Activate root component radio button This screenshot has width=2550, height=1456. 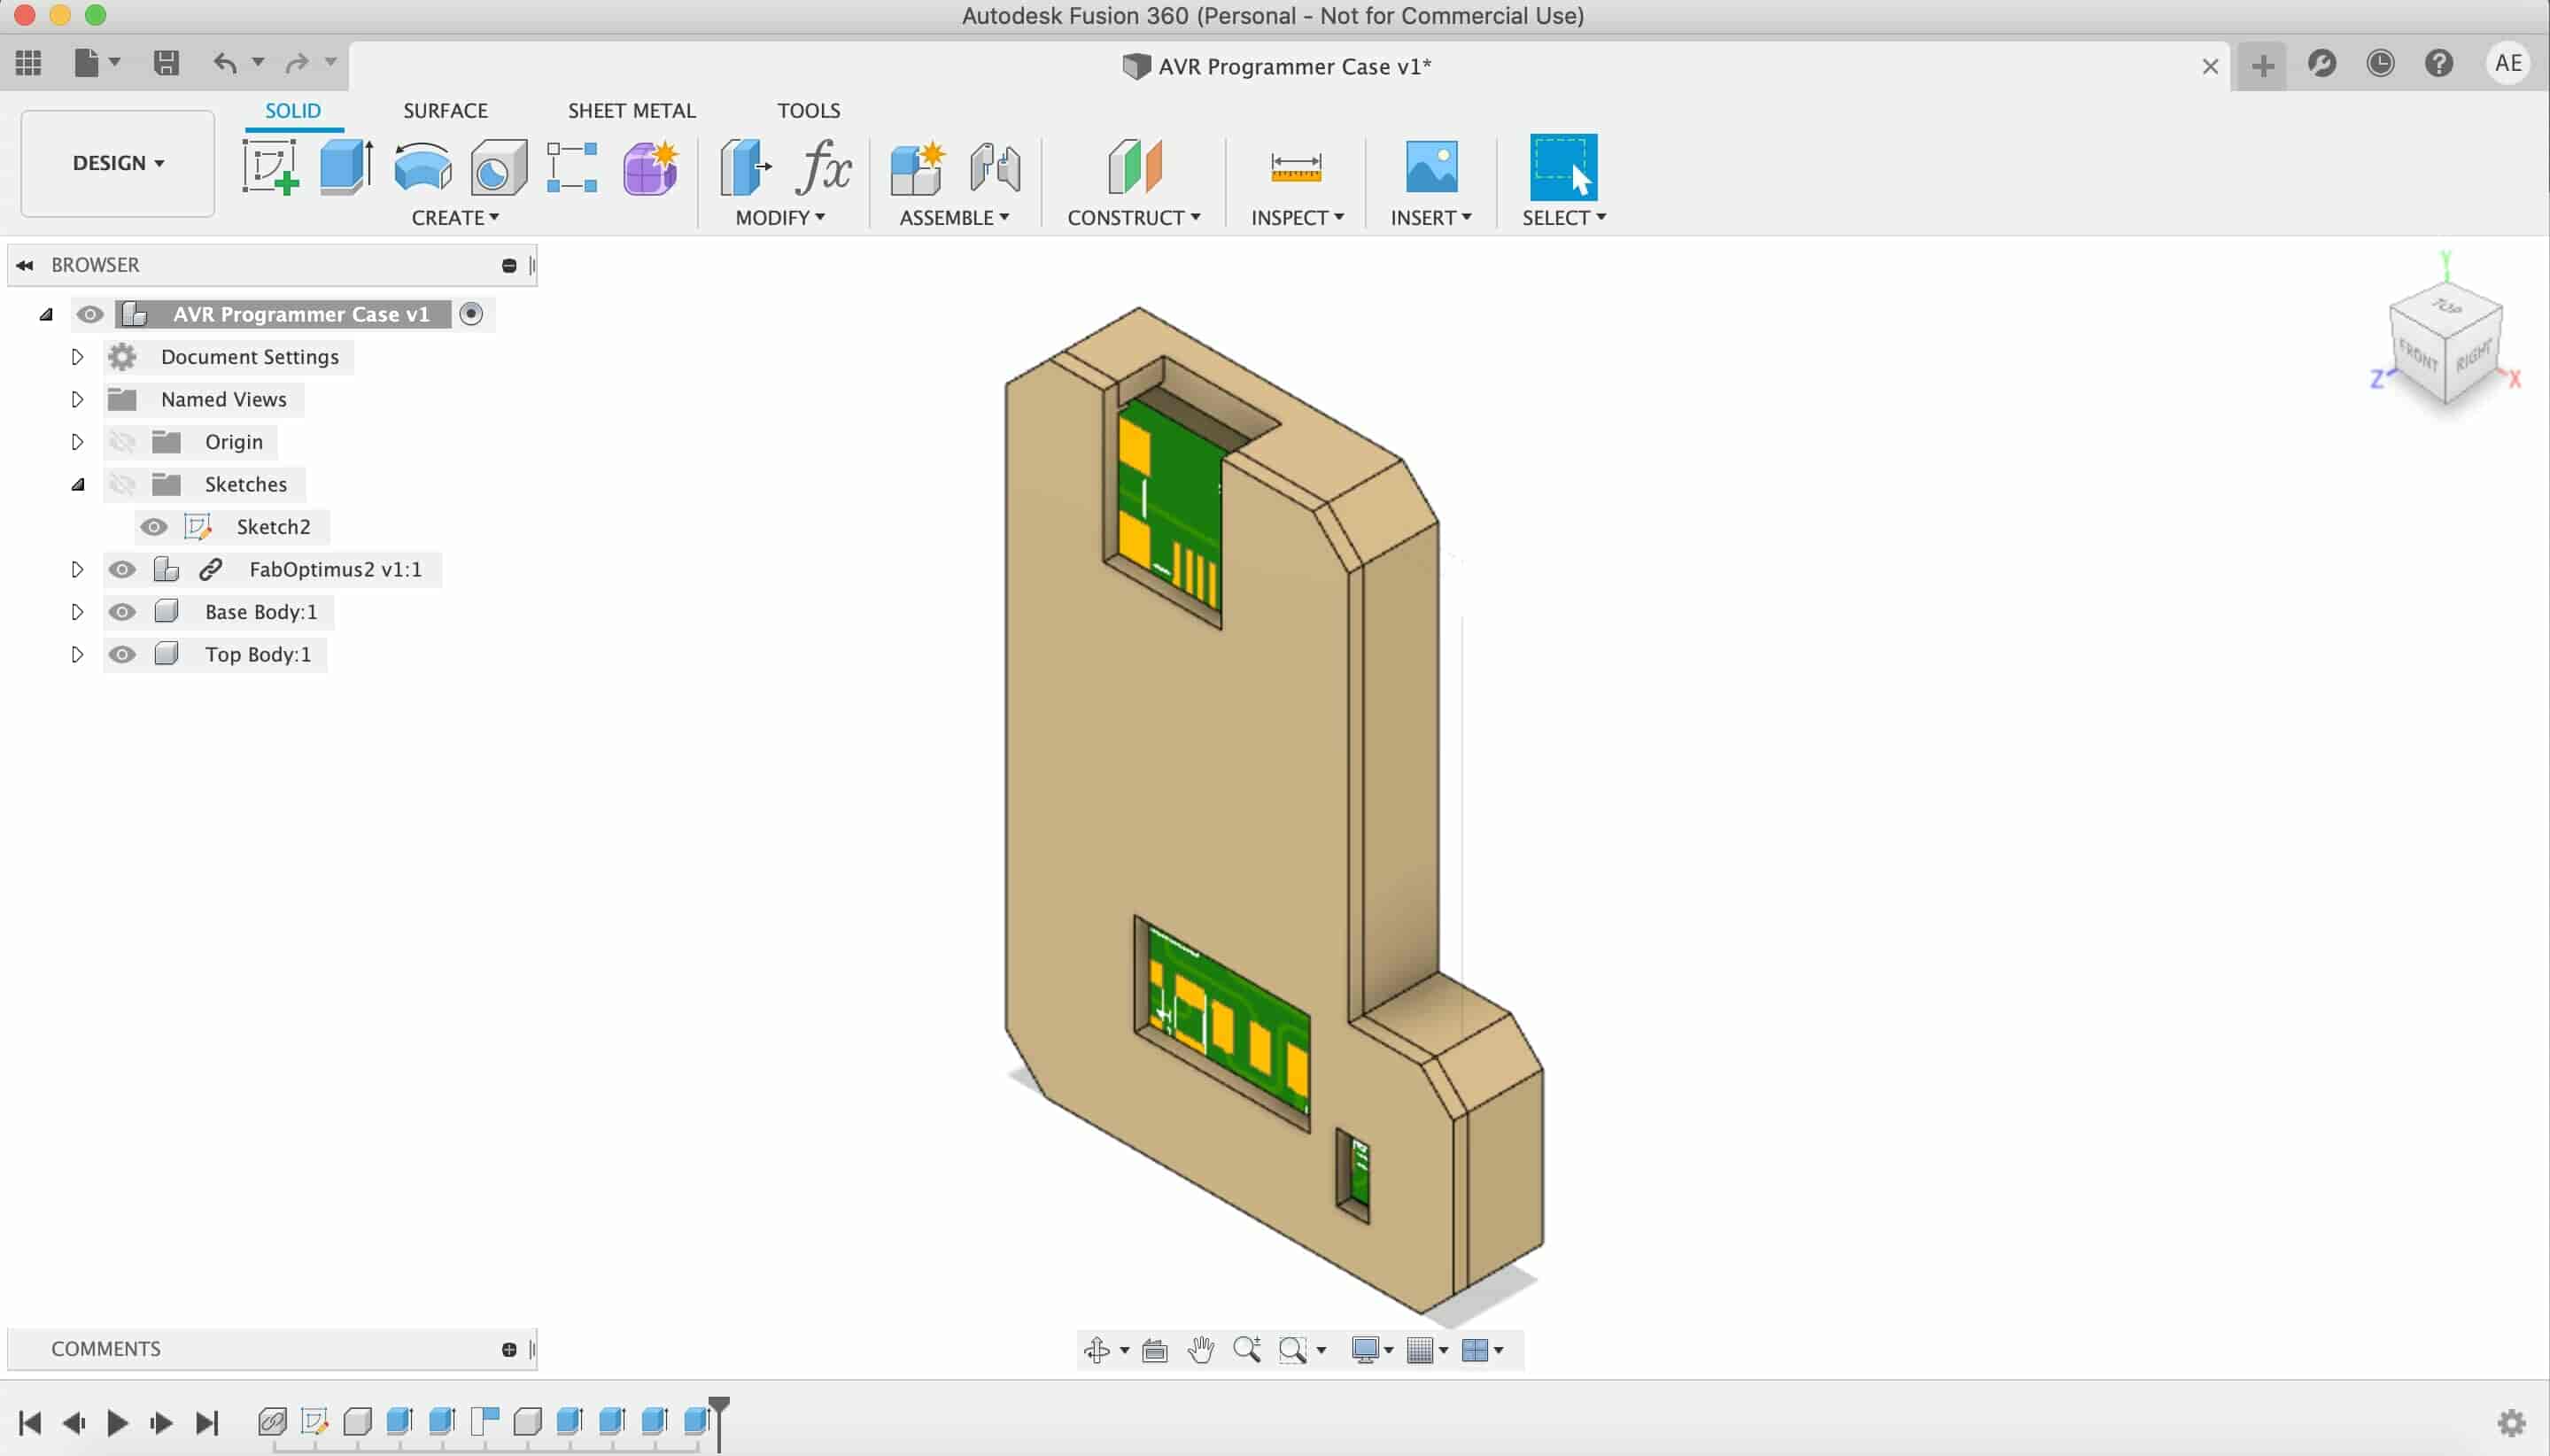click(471, 314)
